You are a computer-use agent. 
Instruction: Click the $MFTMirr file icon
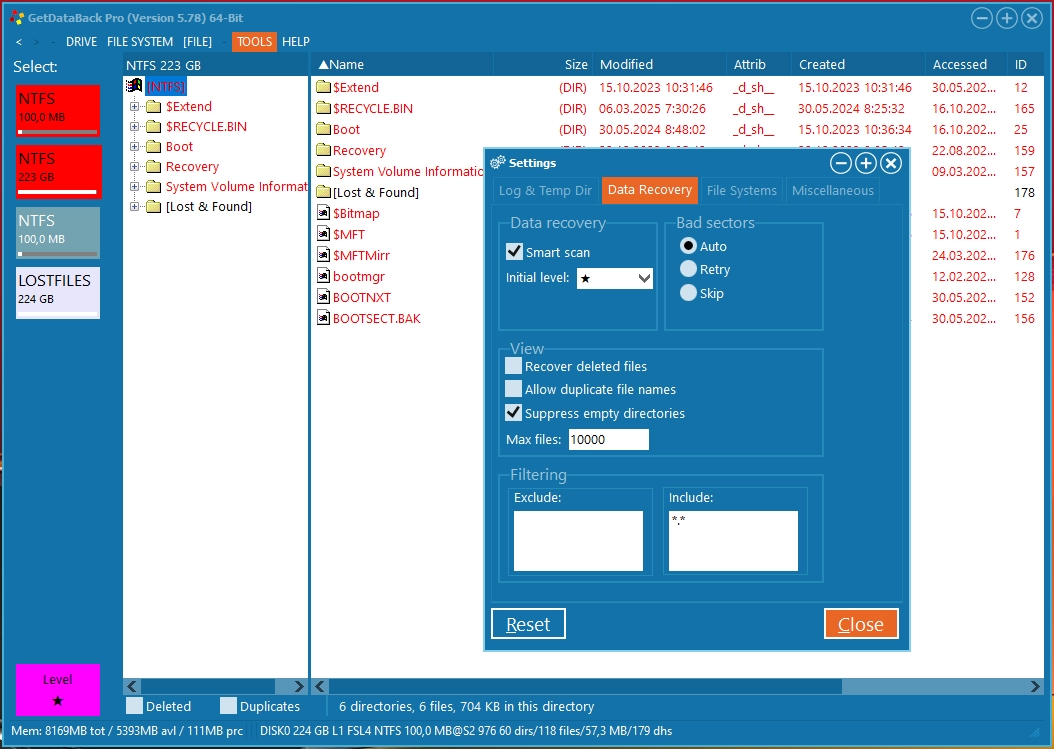[323, 255]
